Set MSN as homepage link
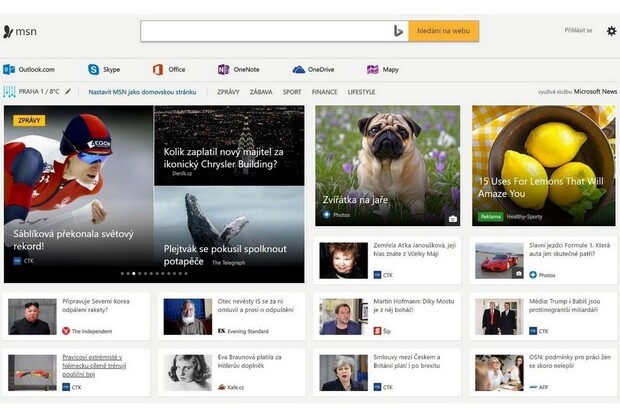Screen dimensions: 620x413 tap(142, 92)
